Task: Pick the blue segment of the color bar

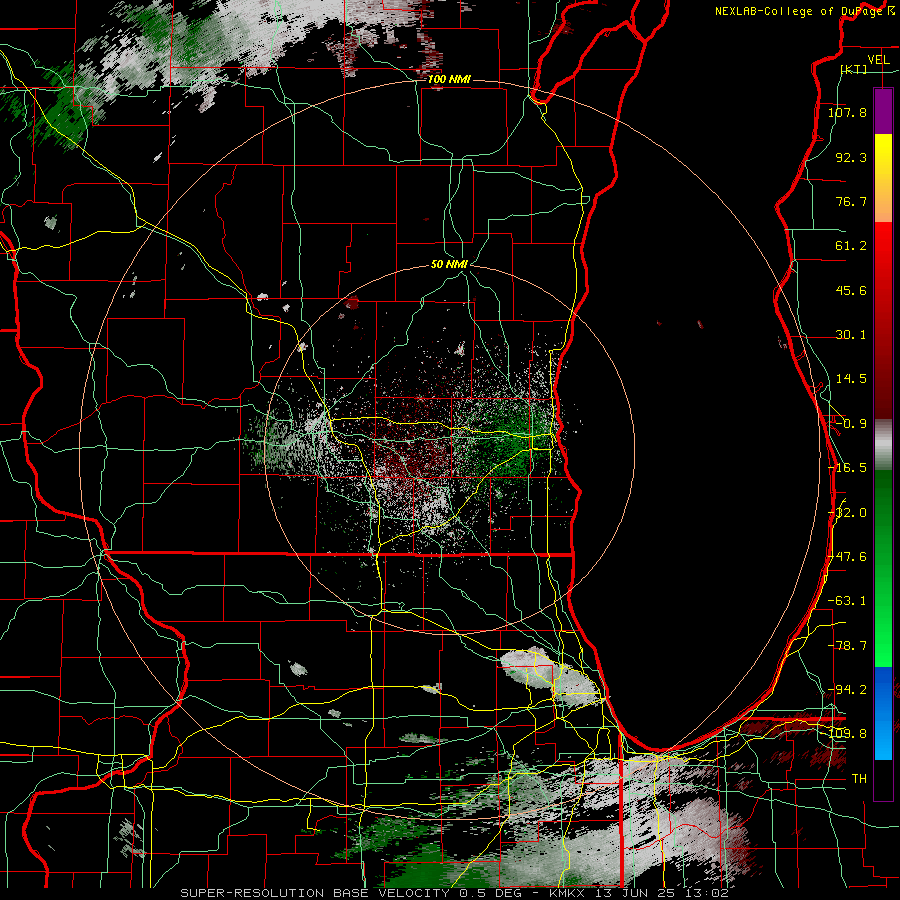Action: (x=883, y=713)
